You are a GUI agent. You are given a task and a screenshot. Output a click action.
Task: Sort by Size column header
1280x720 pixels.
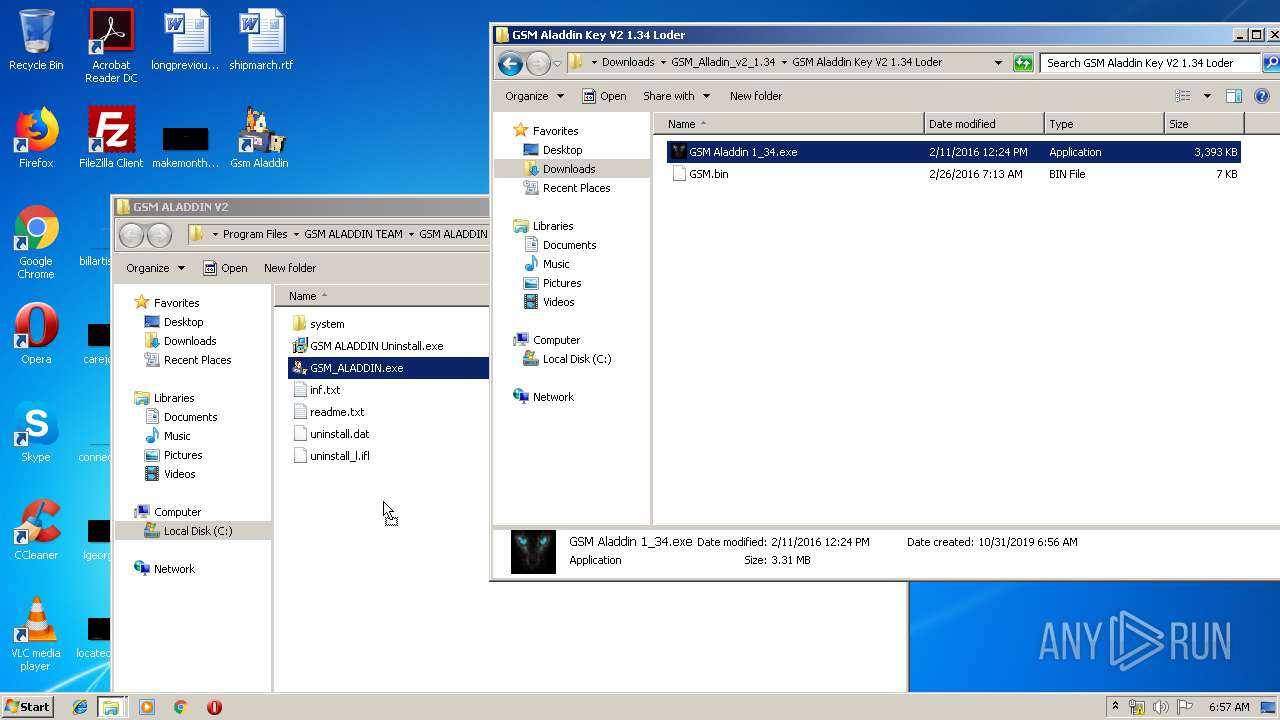click(x=1204, y=124)
